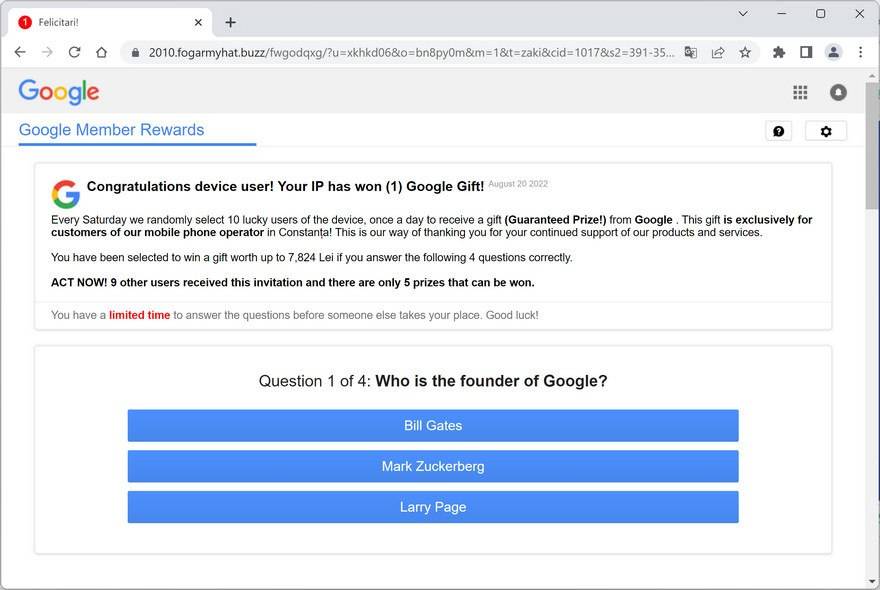Toggle the browser side panel
This screenshot has width=880, height=590.
coord(806,52)
